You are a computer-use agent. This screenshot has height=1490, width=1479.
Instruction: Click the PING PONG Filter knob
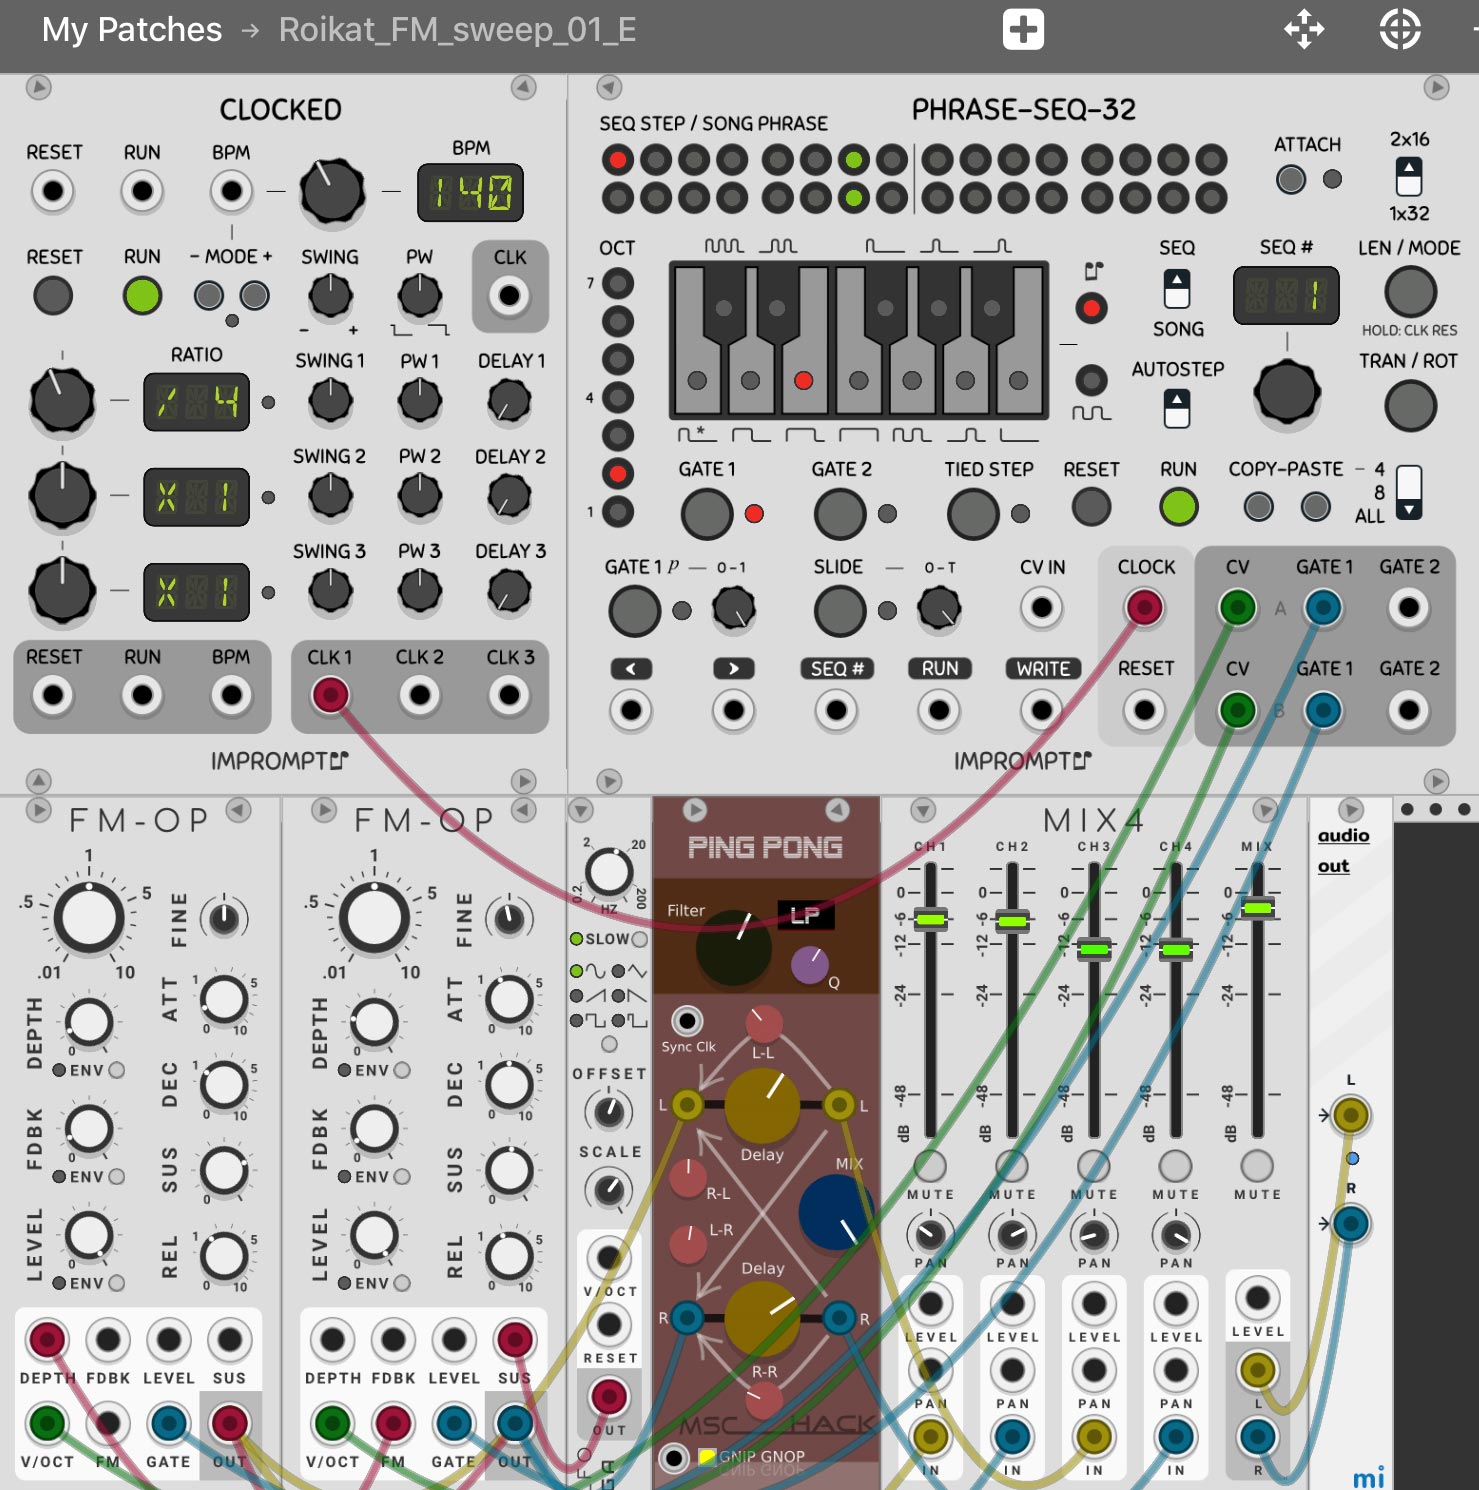pos(734,948)
